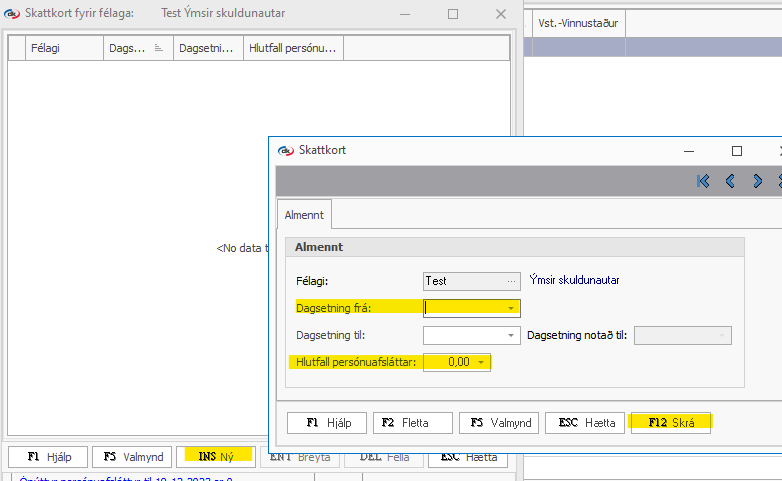Expand Hlutfall persónuafsláttar value dropdown
The image size is (782, 481).
(x=481, y=362)
